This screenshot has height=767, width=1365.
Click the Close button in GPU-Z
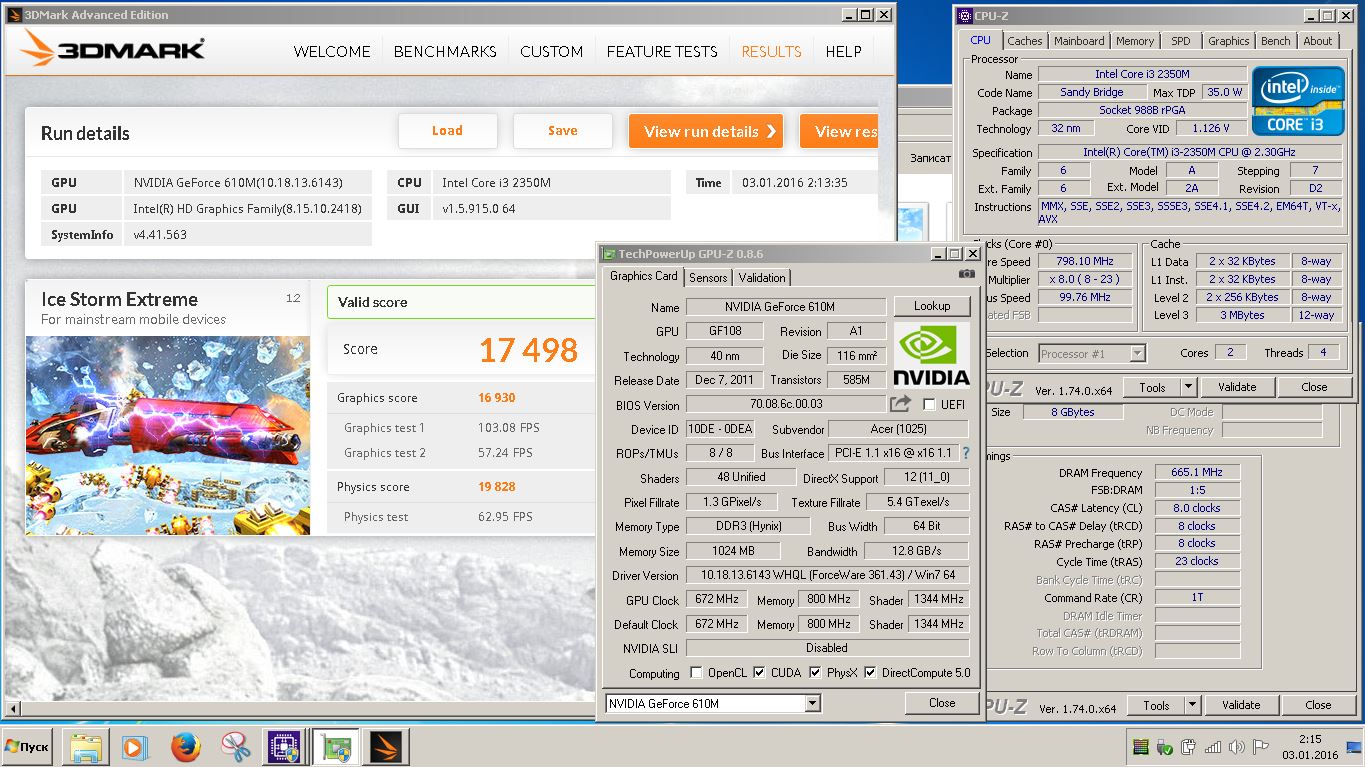pyautogui.click(x=942, y=703)
